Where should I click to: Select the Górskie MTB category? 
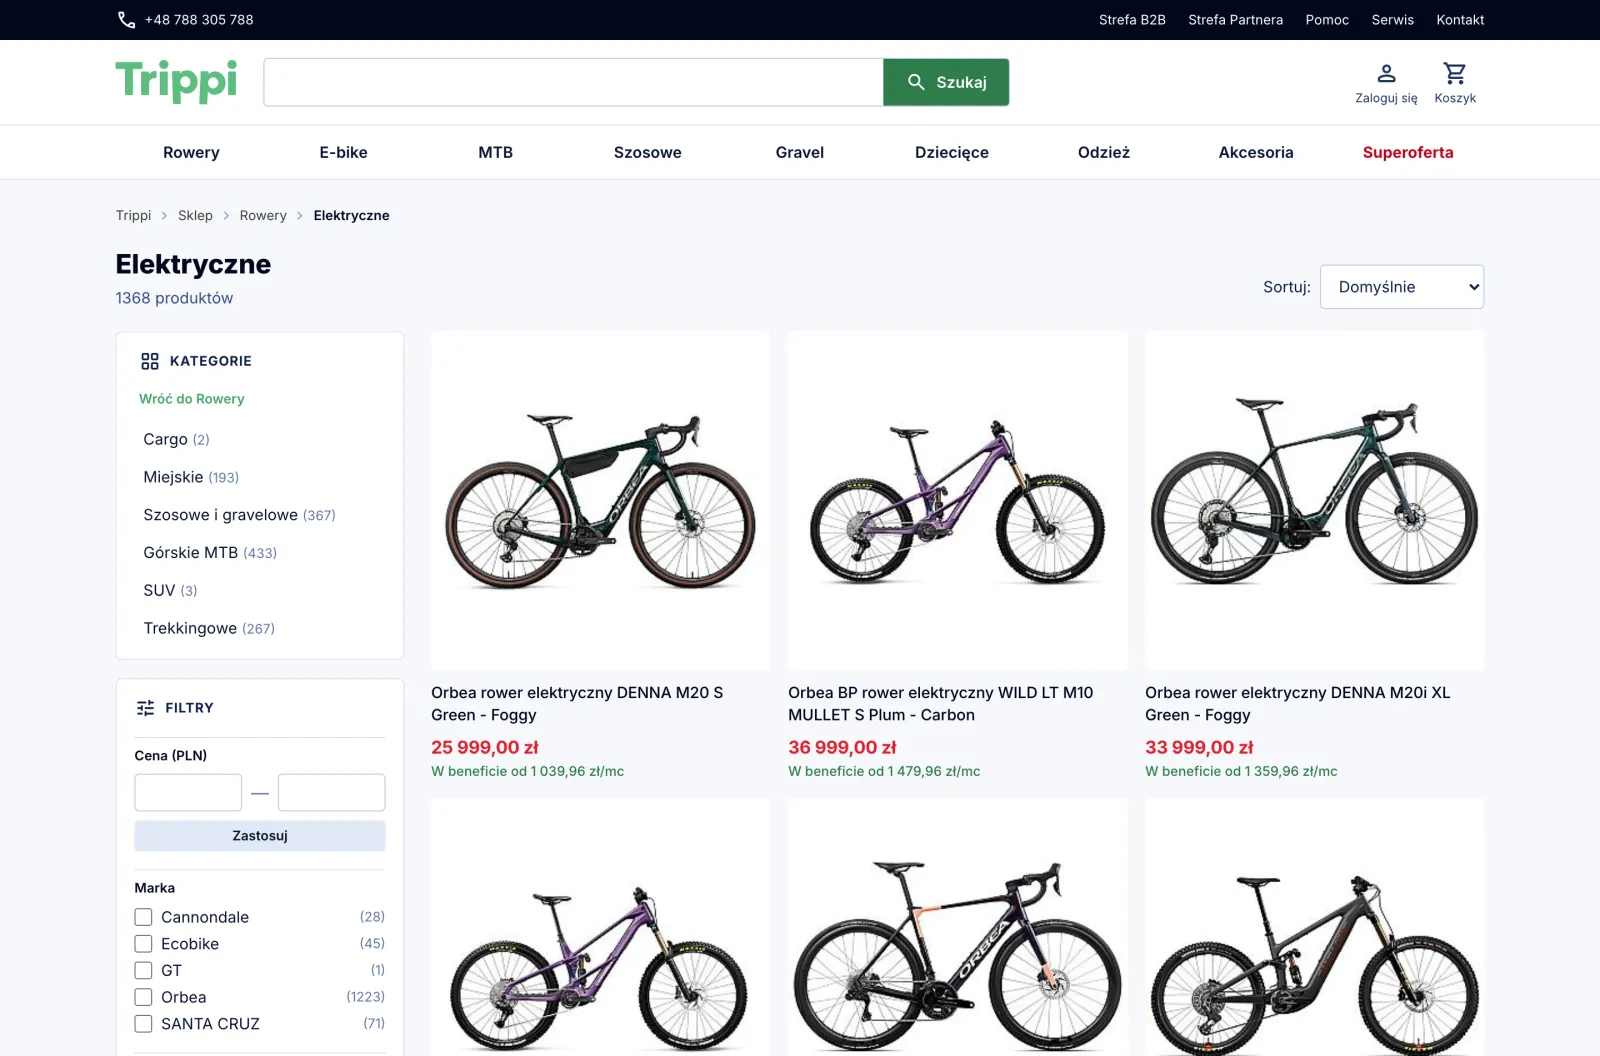click(210, 553)
